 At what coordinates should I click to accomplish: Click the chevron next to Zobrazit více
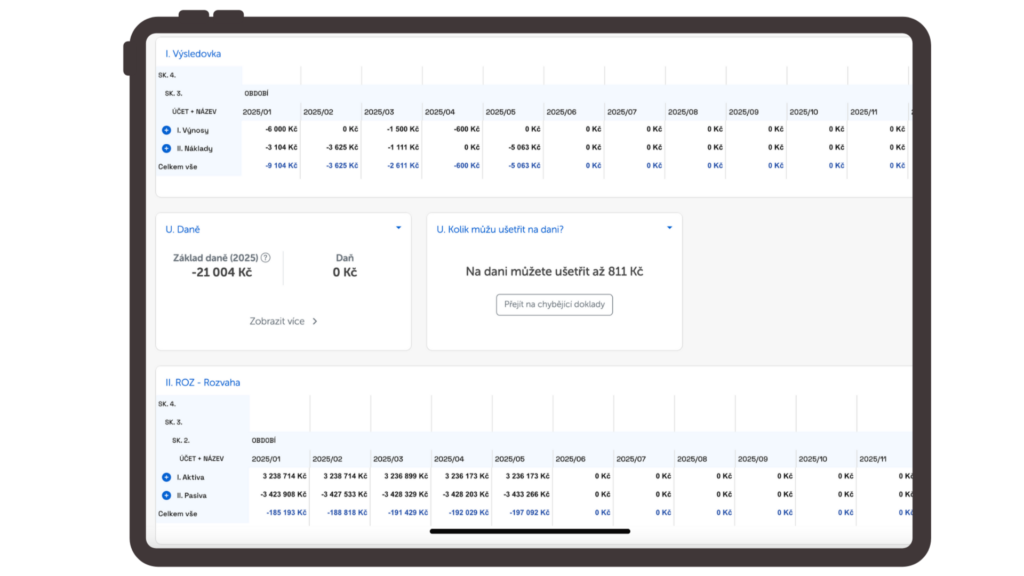coord(315,321)
